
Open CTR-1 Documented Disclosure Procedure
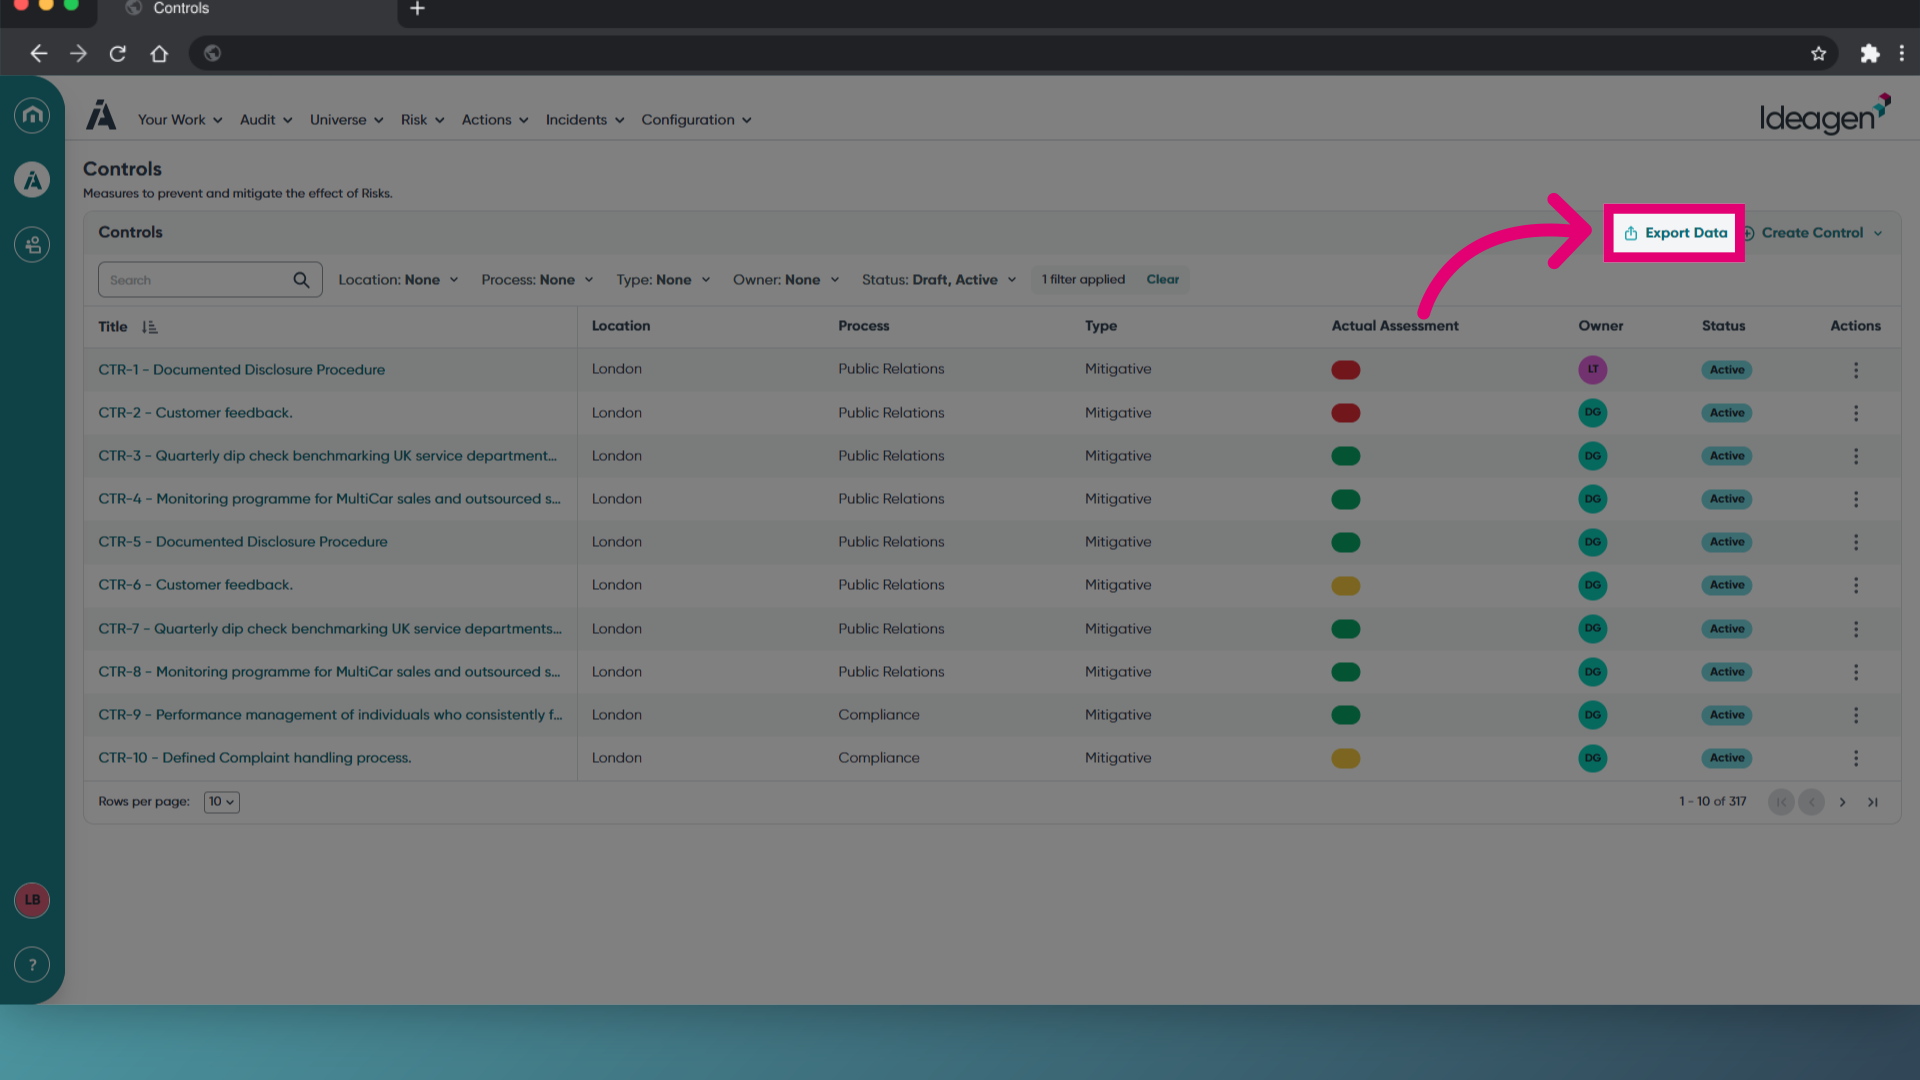(241, 370)
